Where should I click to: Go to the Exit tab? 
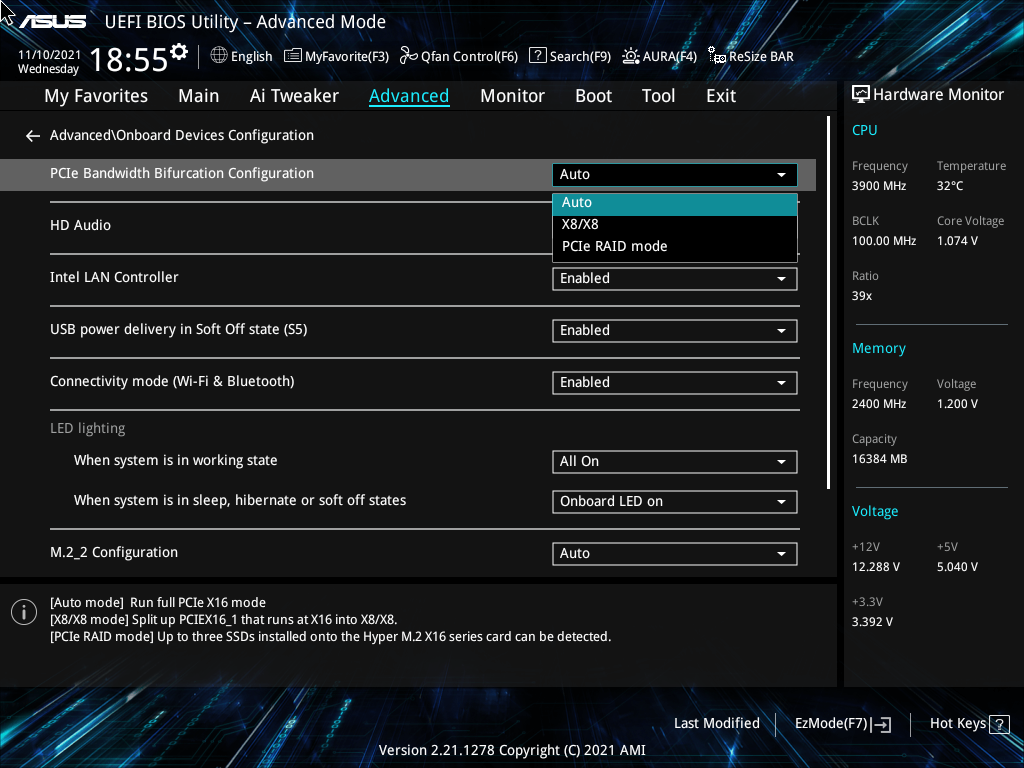tap(721, 96)
